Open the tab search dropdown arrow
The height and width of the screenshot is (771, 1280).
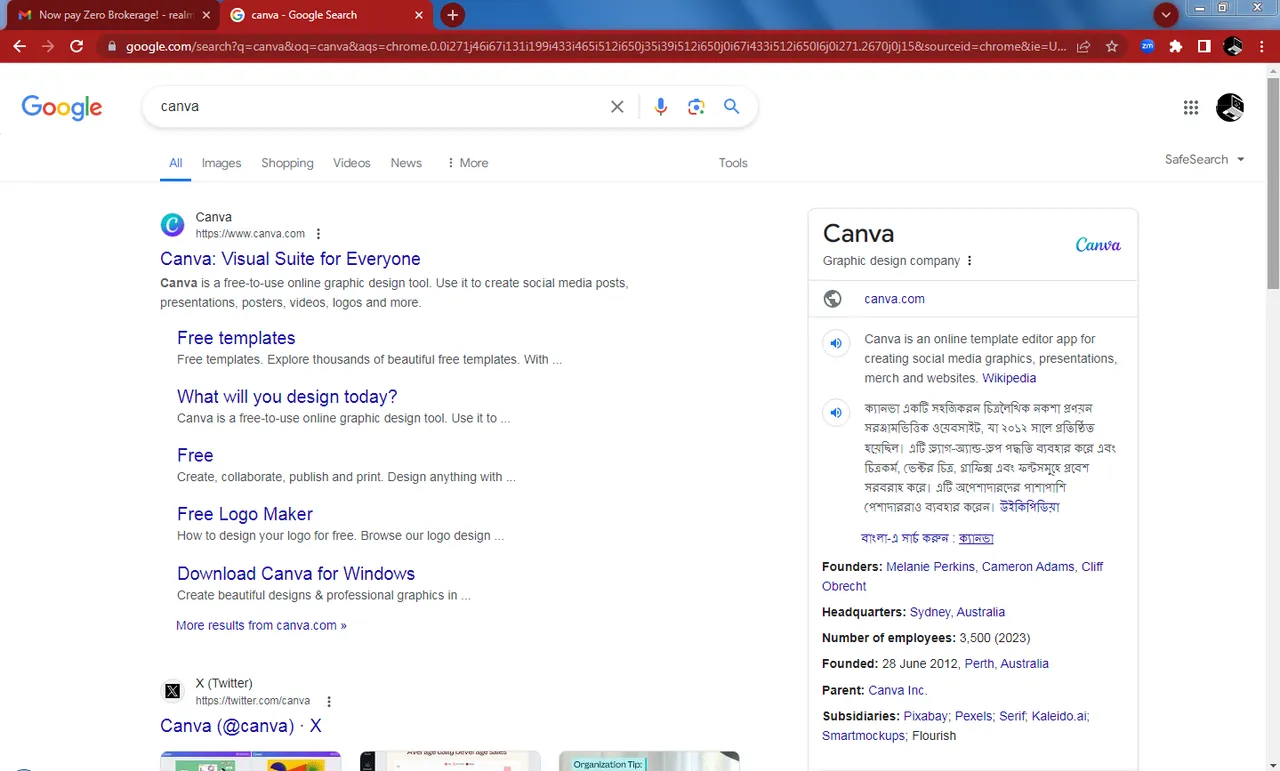coord(1164,15)
